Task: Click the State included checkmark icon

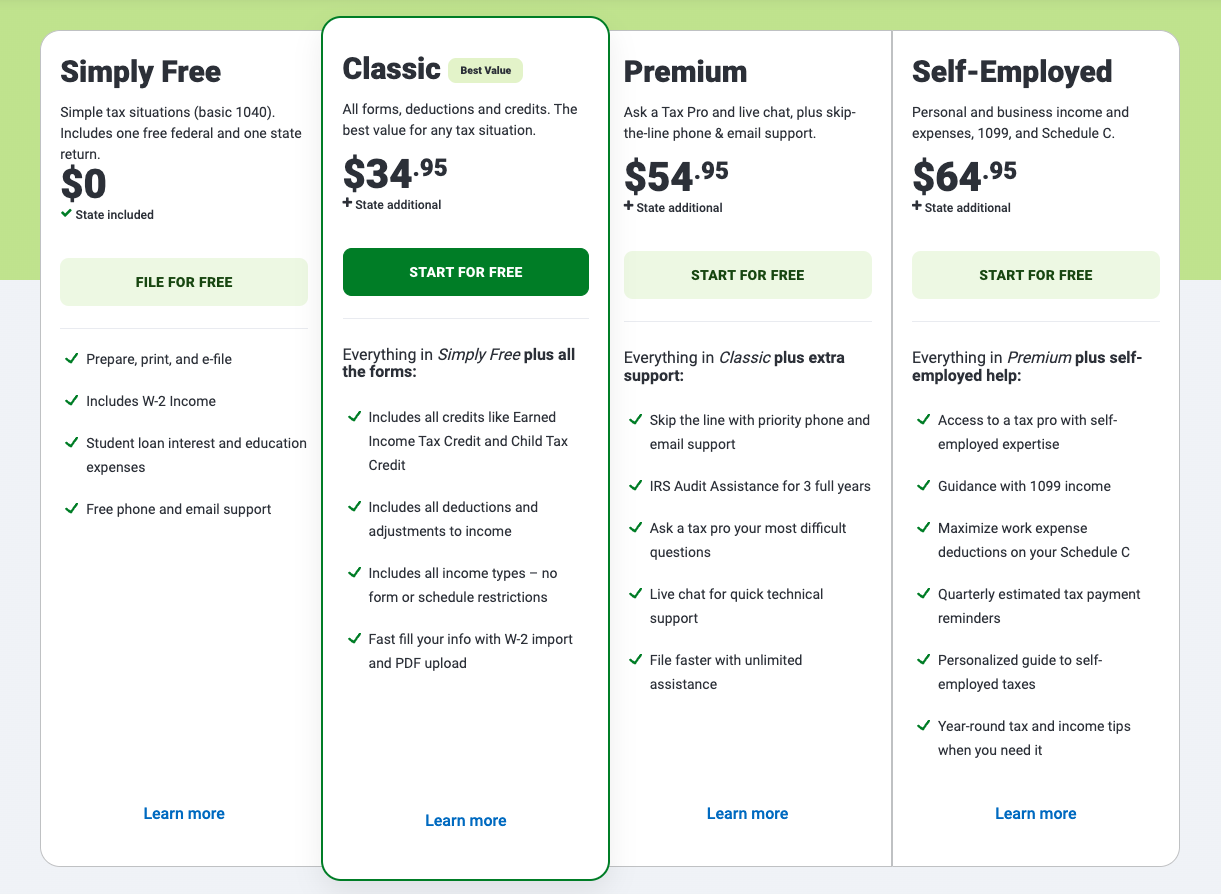Action: (66, 213)
